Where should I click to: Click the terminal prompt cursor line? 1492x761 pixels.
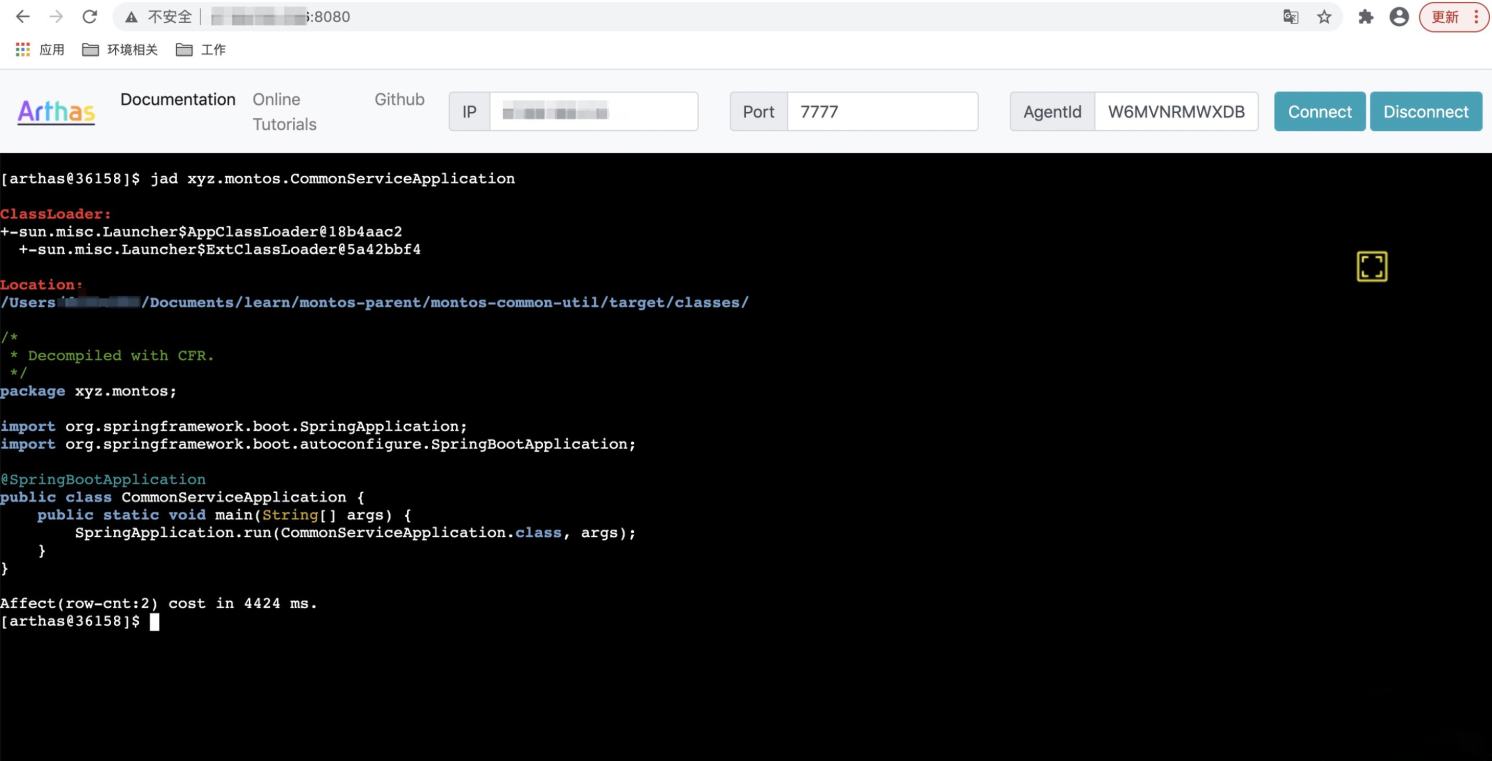click(x=80, y=621)
